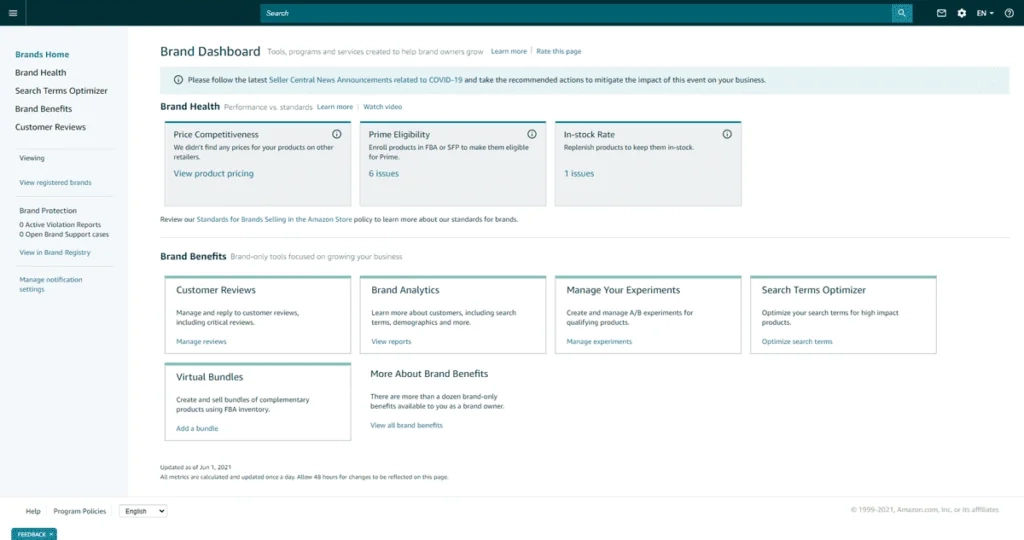The image size is (1024, 540).
Task: Click the Price Competitiveness card title
Action: pos(216,135)
